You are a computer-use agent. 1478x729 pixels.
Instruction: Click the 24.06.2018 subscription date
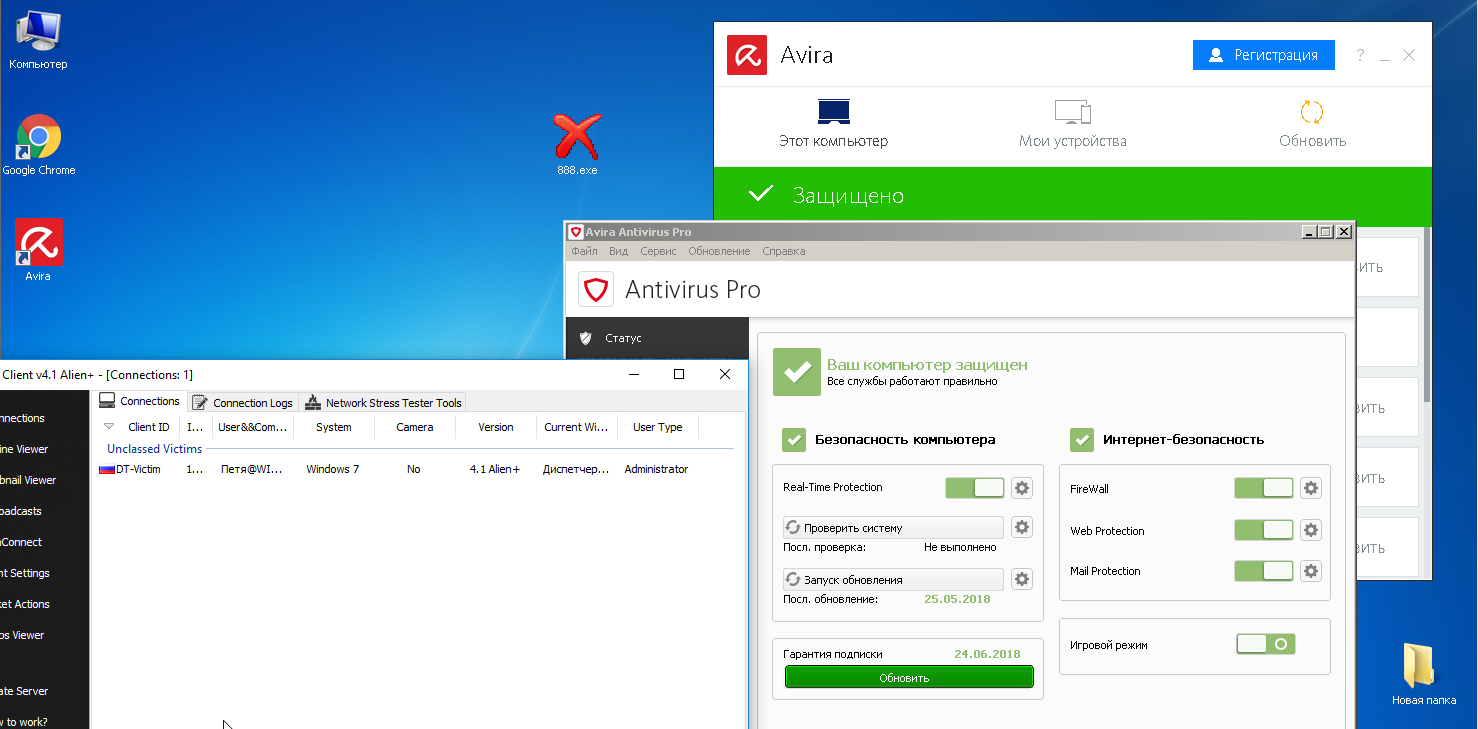pos(987,654)
